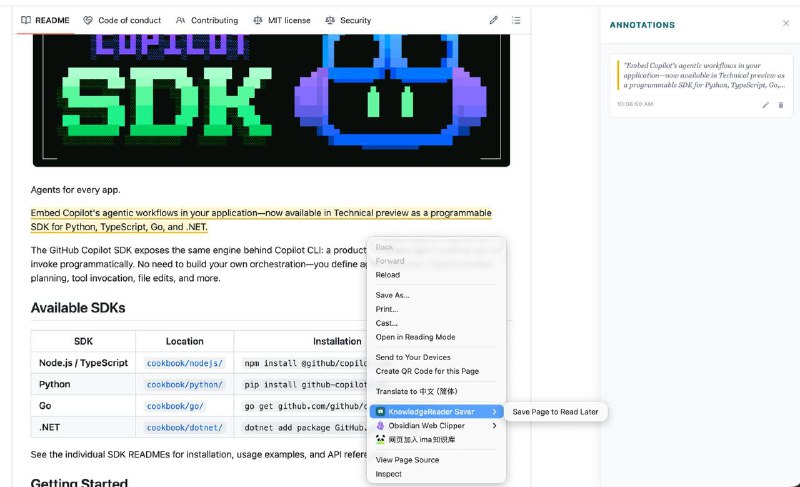Open the cookbook/python/ link
The height and width of the screenshot is (487, 800).
pyautogui.click(x=185, y=385)
